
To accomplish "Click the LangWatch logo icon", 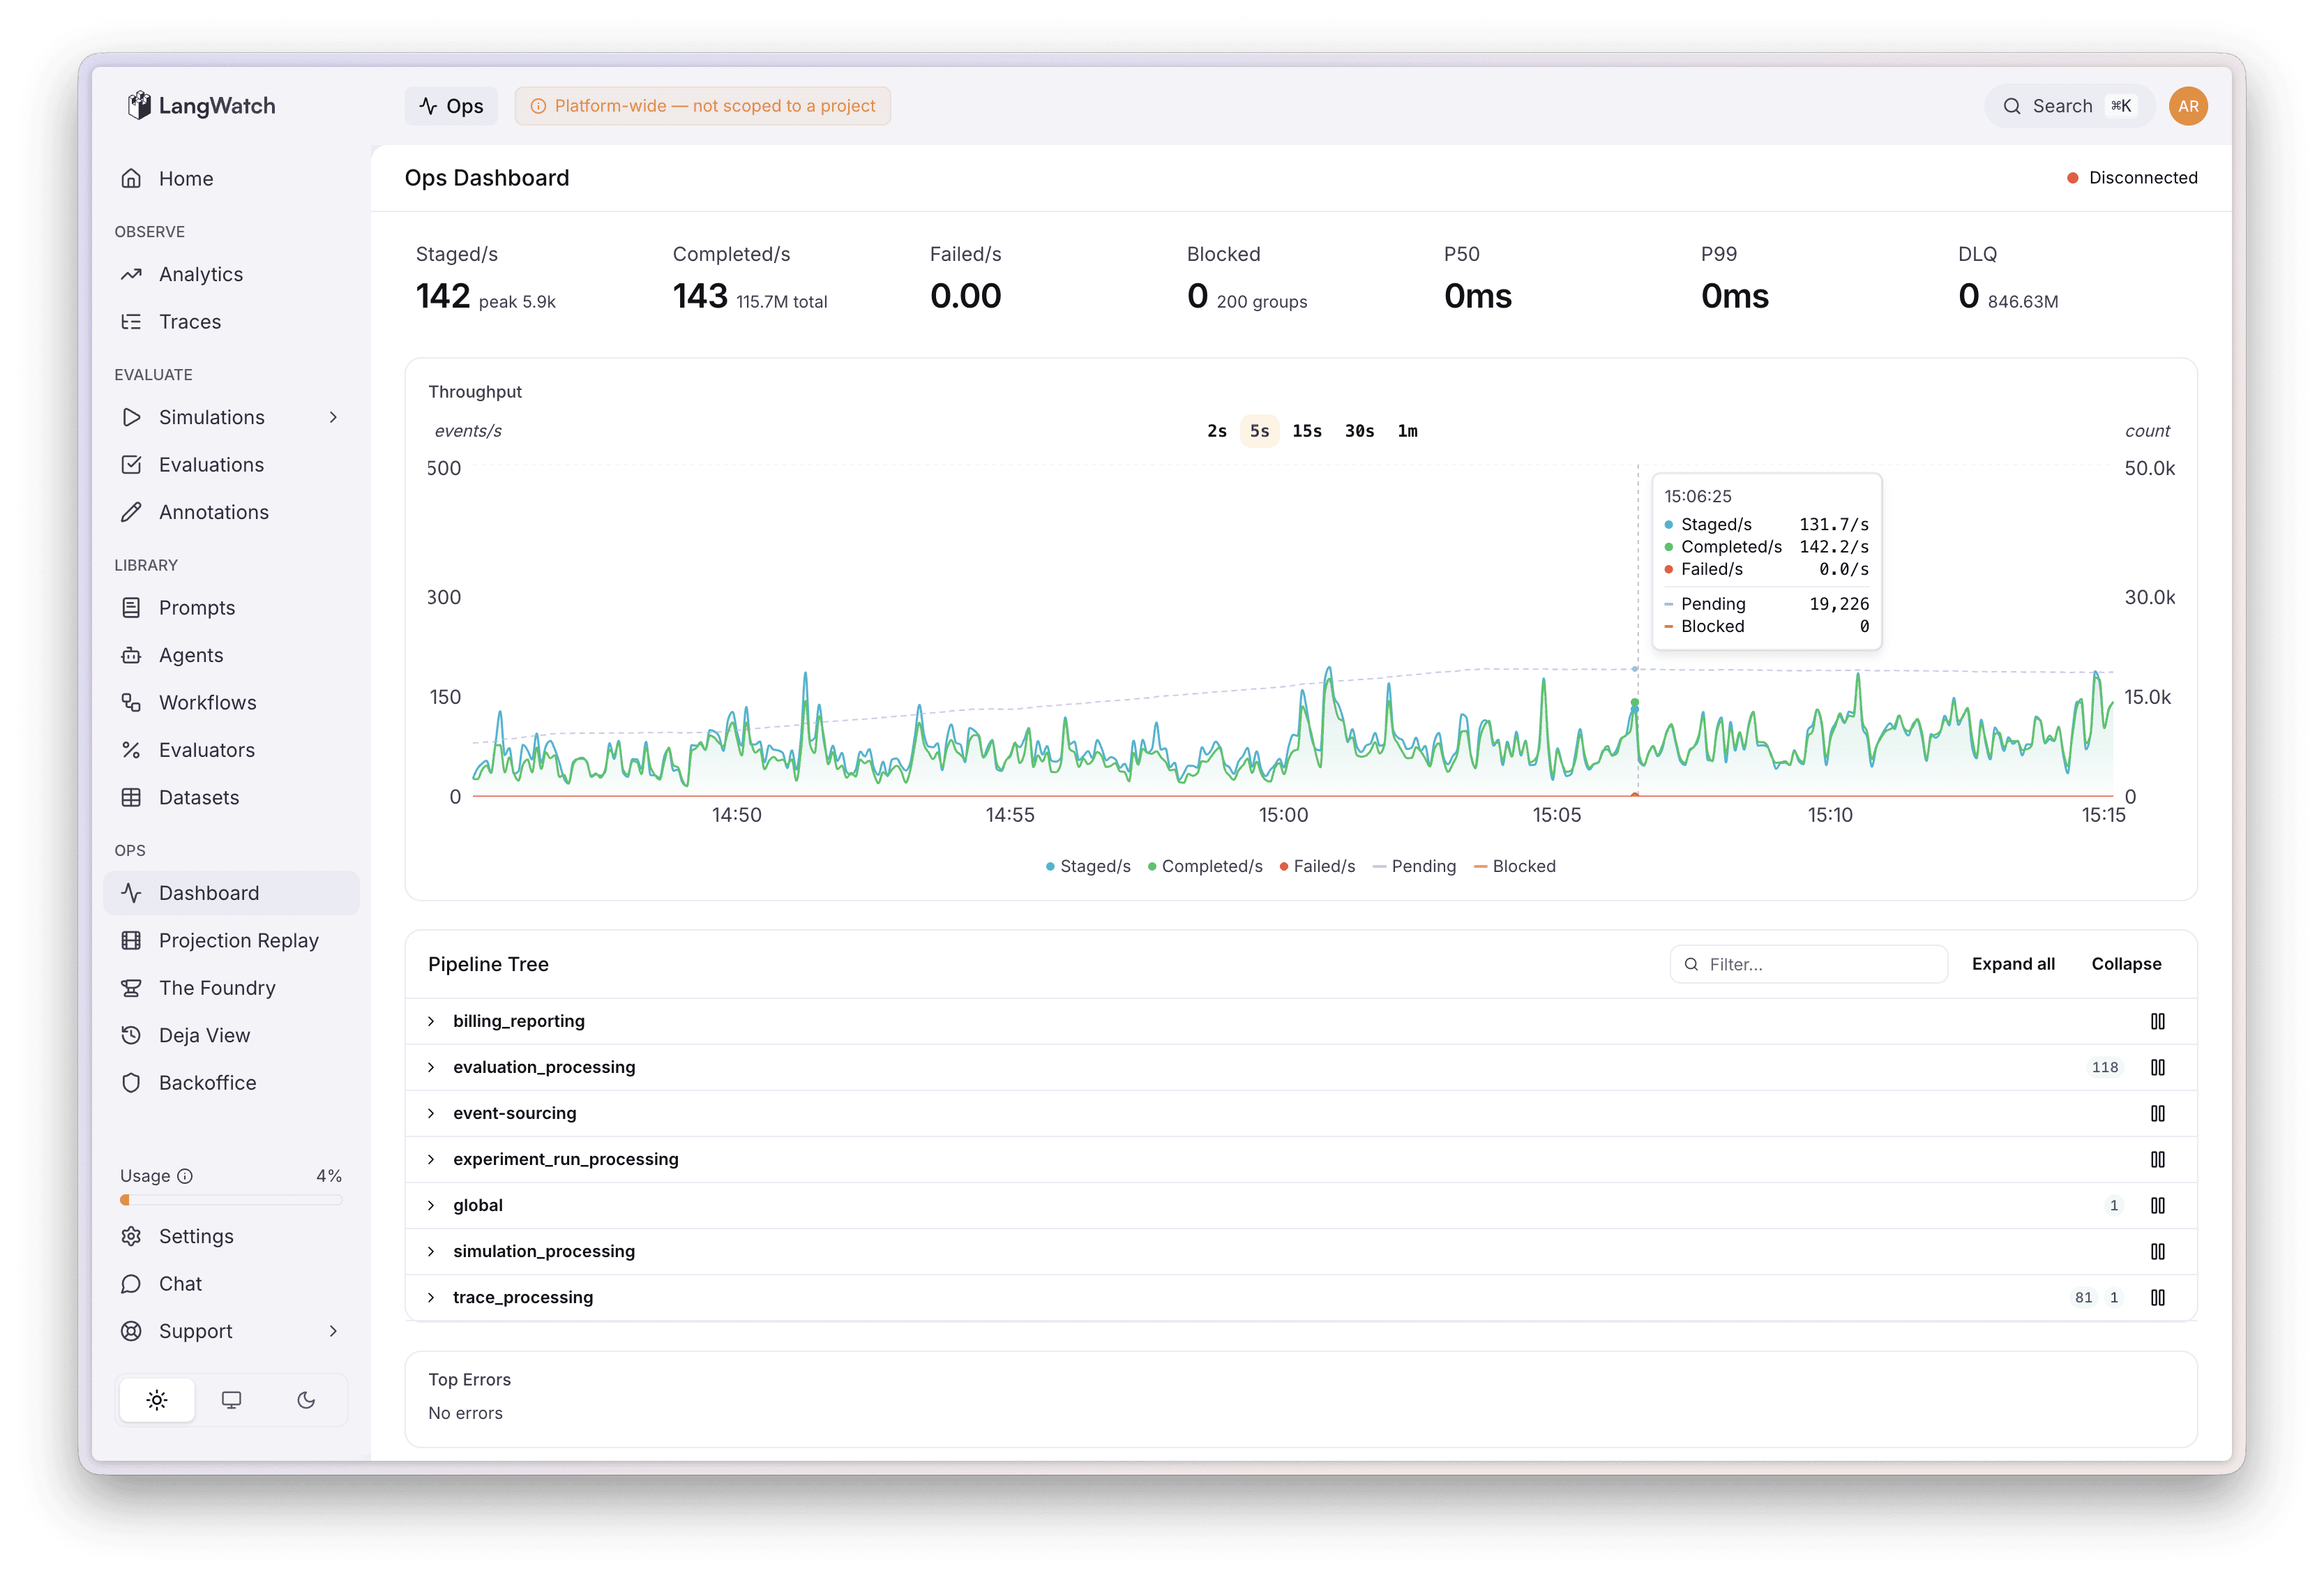I will [139, 105].
